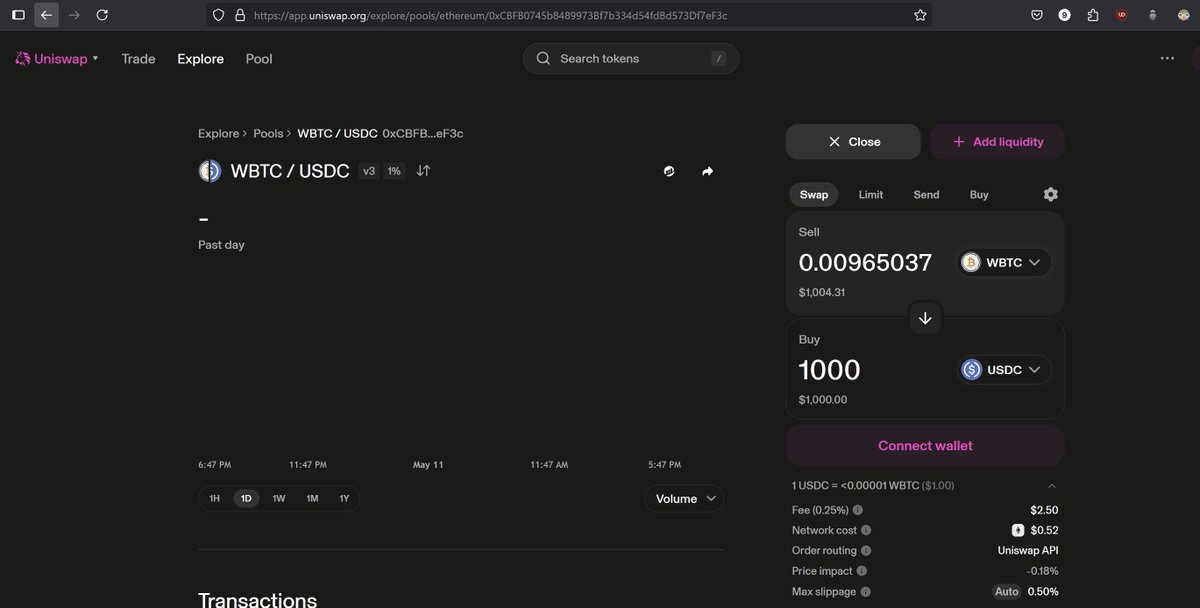
Task: Toggle Auto max slippage
Action: click(x=1007, y=592)
